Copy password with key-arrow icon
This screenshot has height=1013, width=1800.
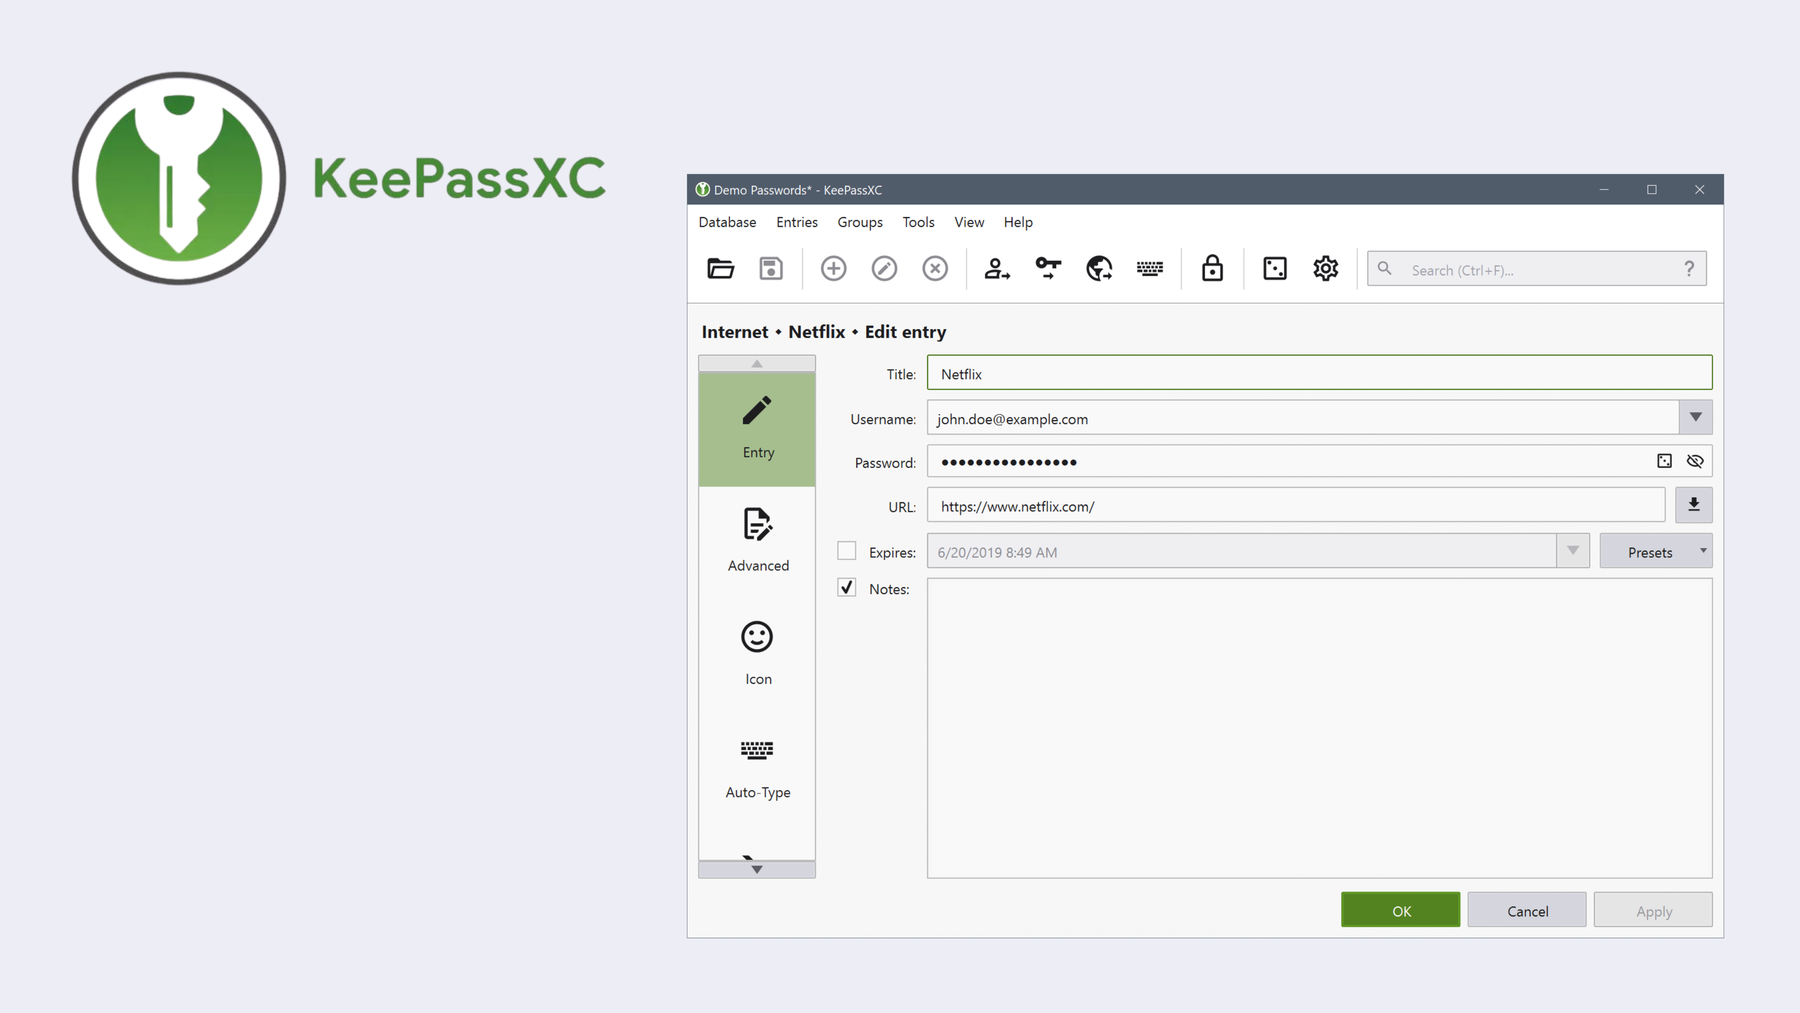1048,268
